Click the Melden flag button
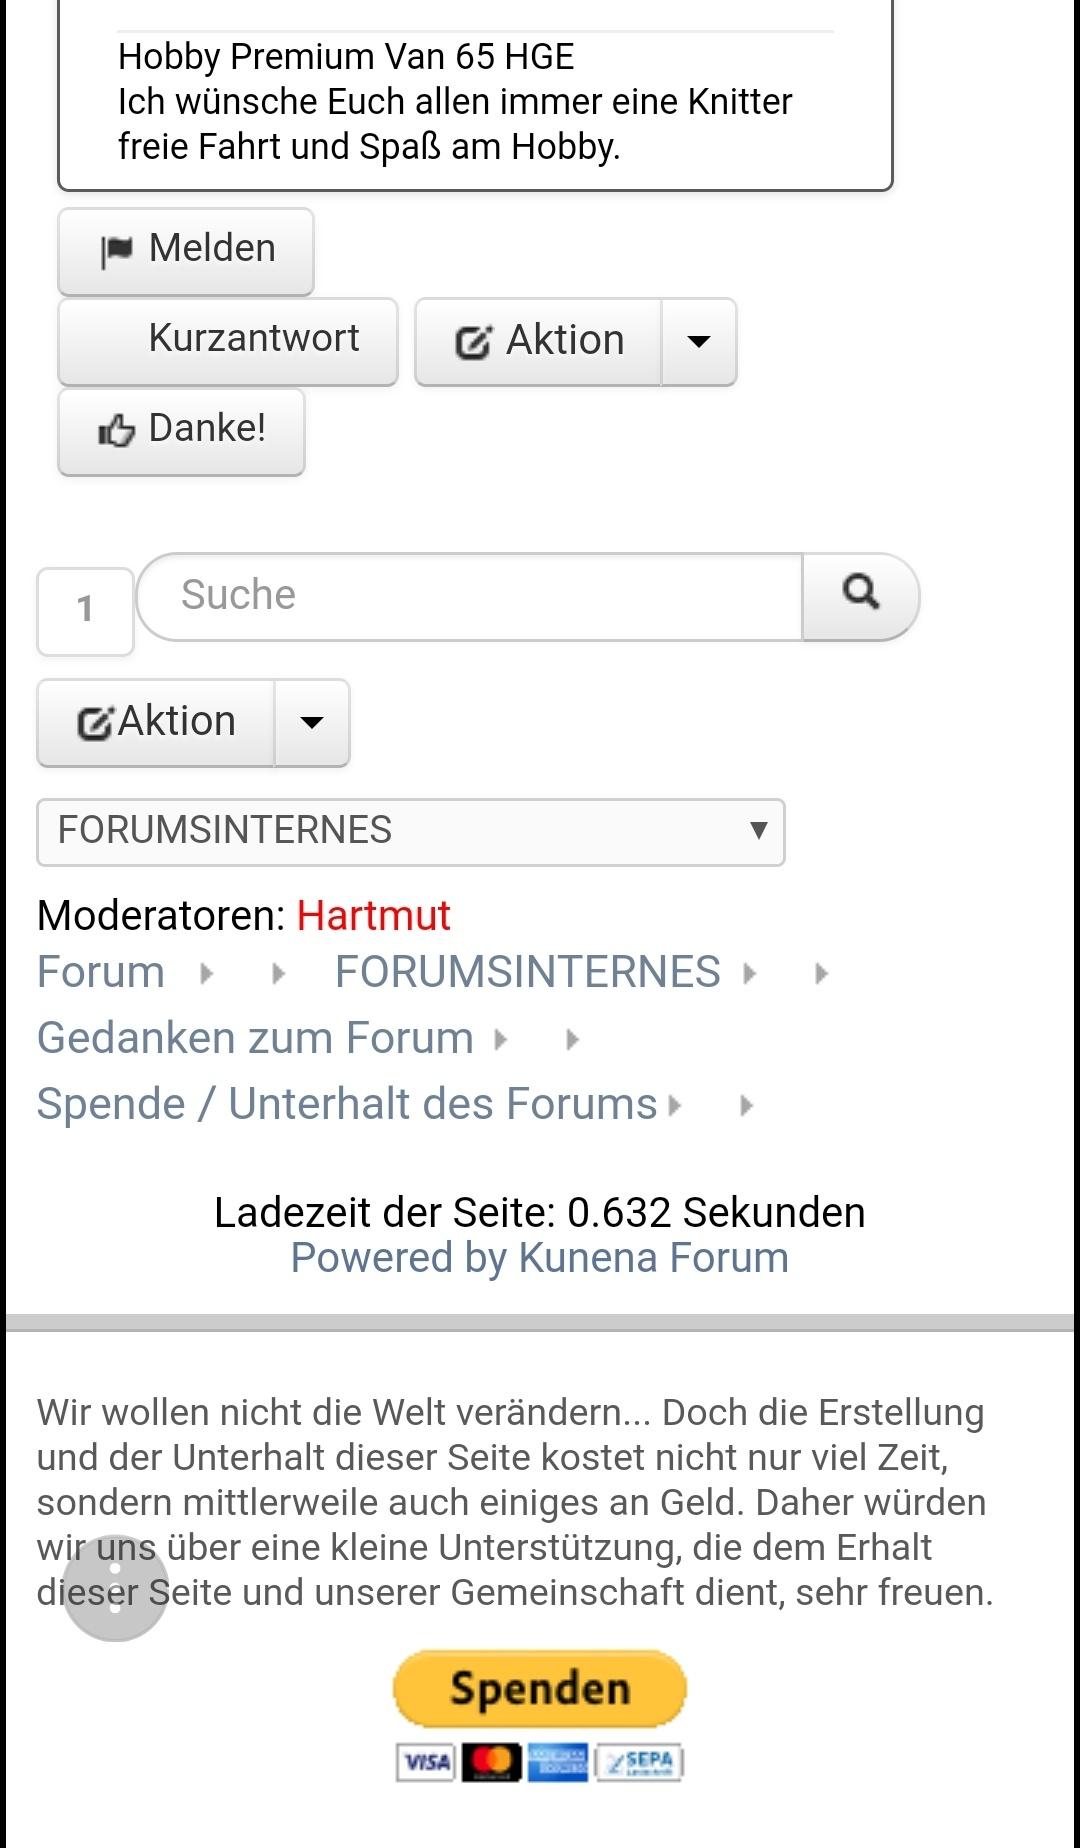The image size is (1080, 1848). [186, 250]
